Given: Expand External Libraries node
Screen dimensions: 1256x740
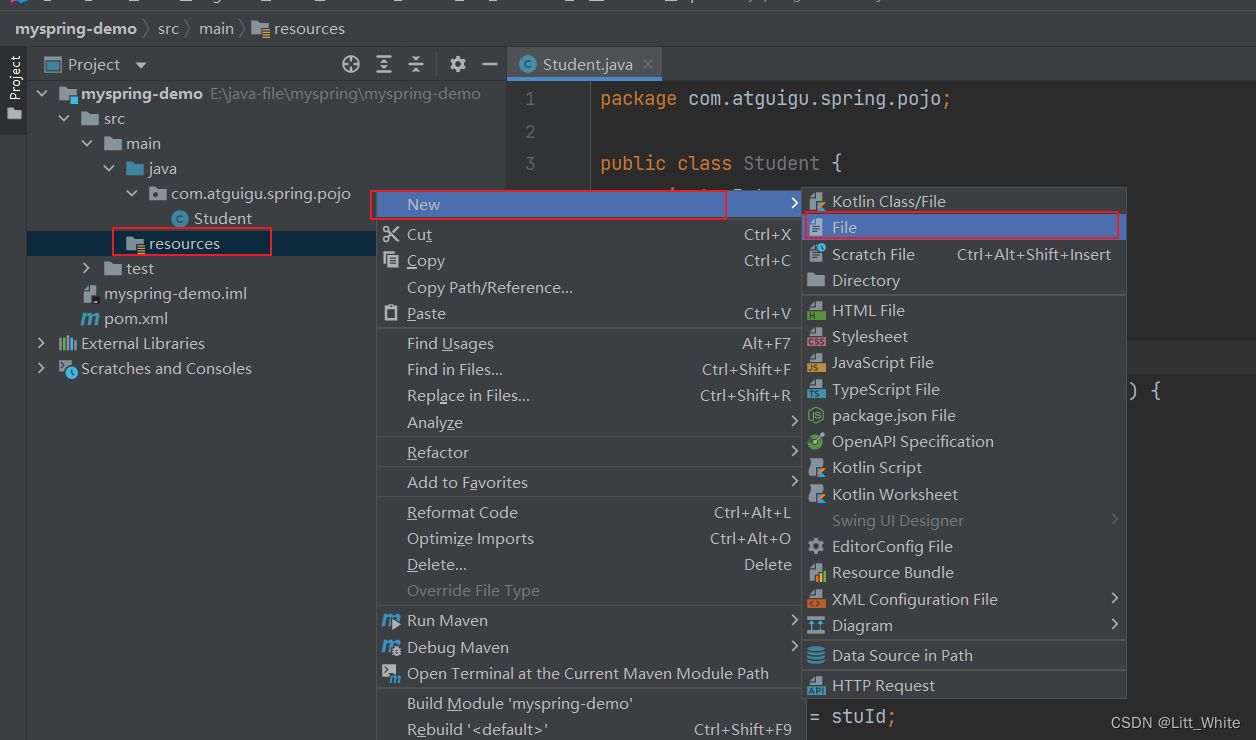Looking at the screenshot, I should tap(42, 343).
